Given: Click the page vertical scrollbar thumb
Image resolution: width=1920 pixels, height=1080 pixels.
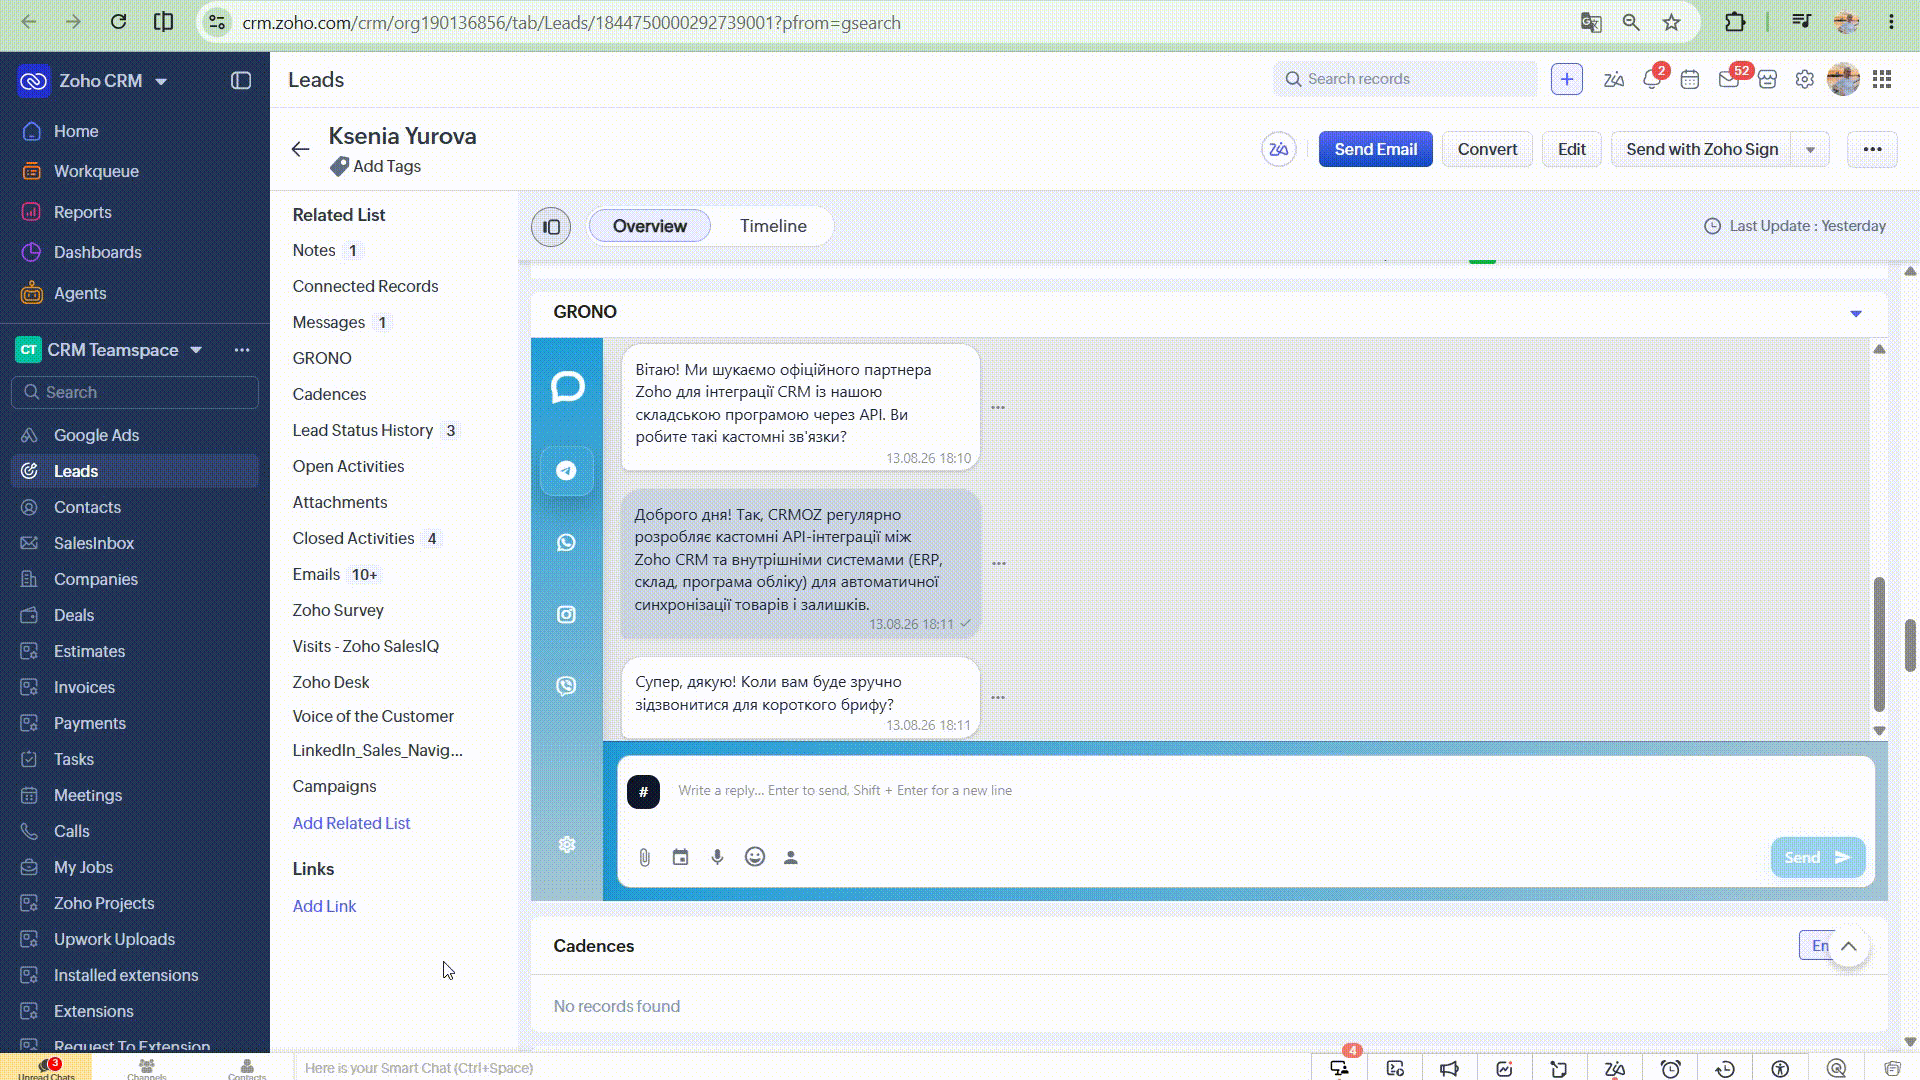Looking at the screenshot, I should tap(1910, 645).
